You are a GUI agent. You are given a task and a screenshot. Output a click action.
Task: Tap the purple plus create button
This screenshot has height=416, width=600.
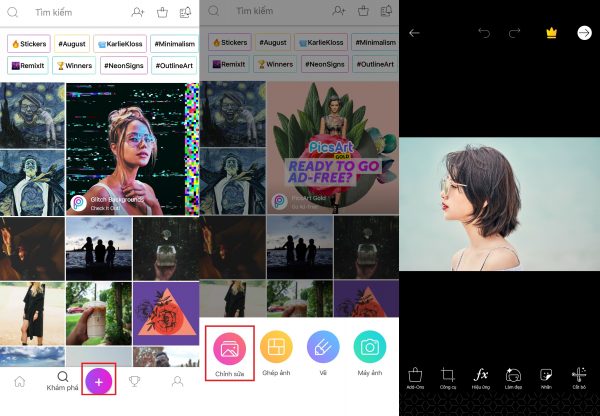coord(99,381)
